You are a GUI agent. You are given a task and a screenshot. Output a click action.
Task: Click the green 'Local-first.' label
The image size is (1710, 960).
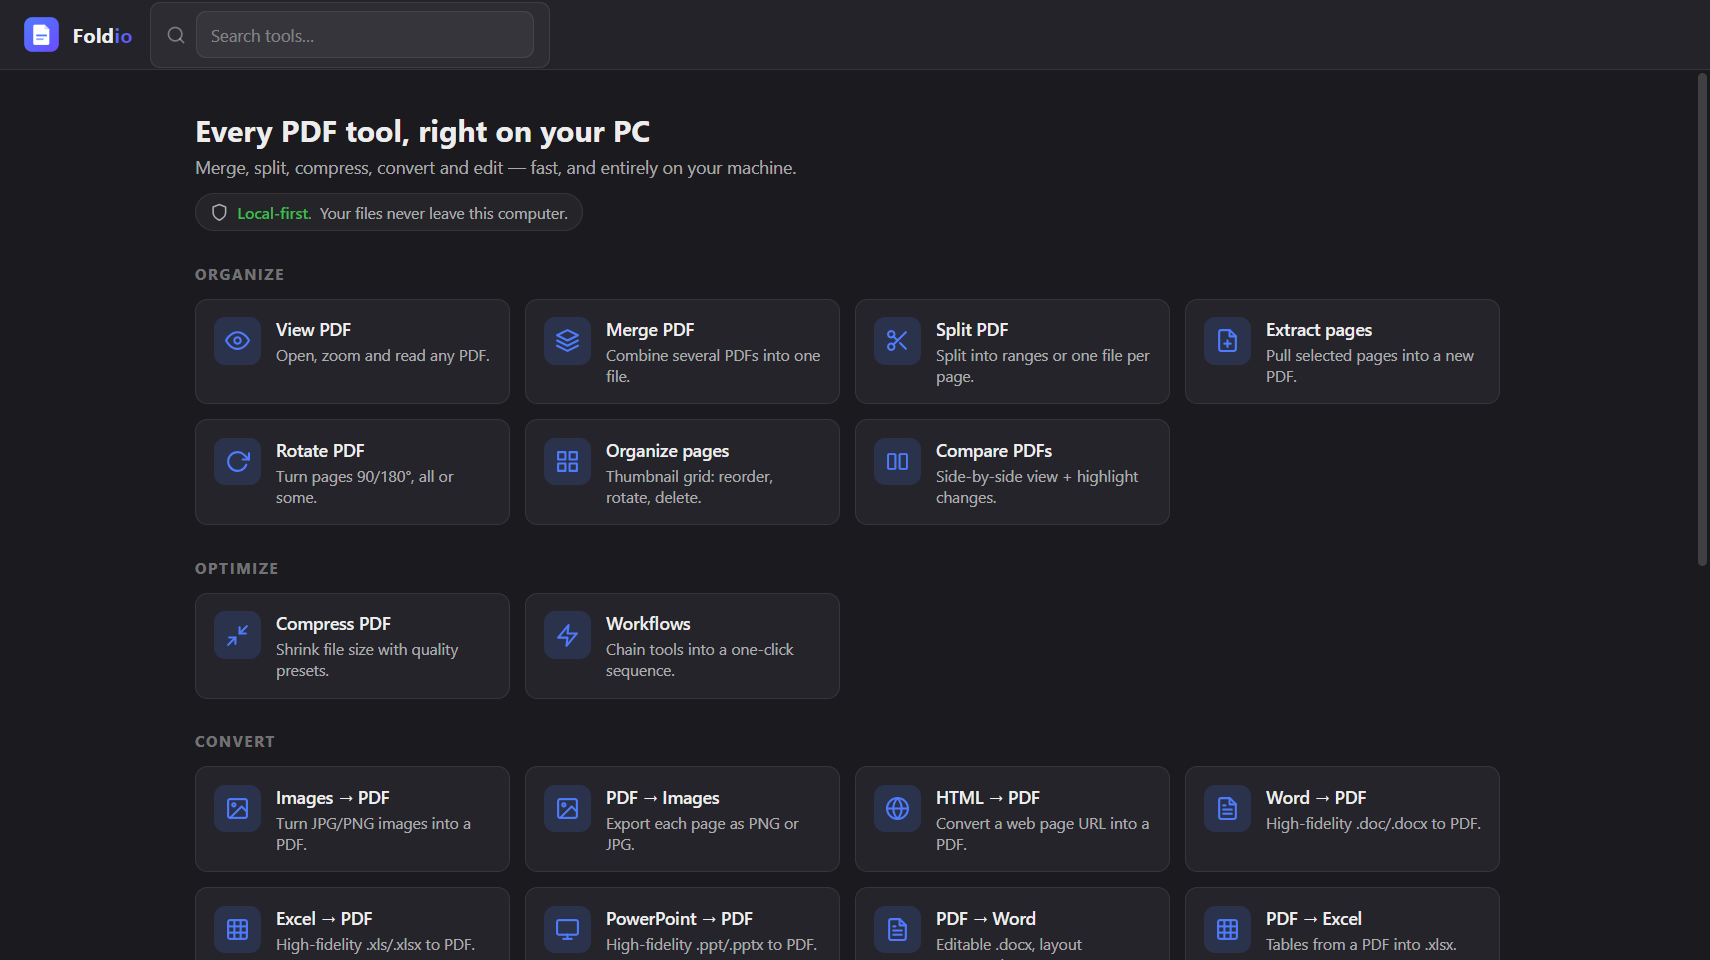click(274, 213)
